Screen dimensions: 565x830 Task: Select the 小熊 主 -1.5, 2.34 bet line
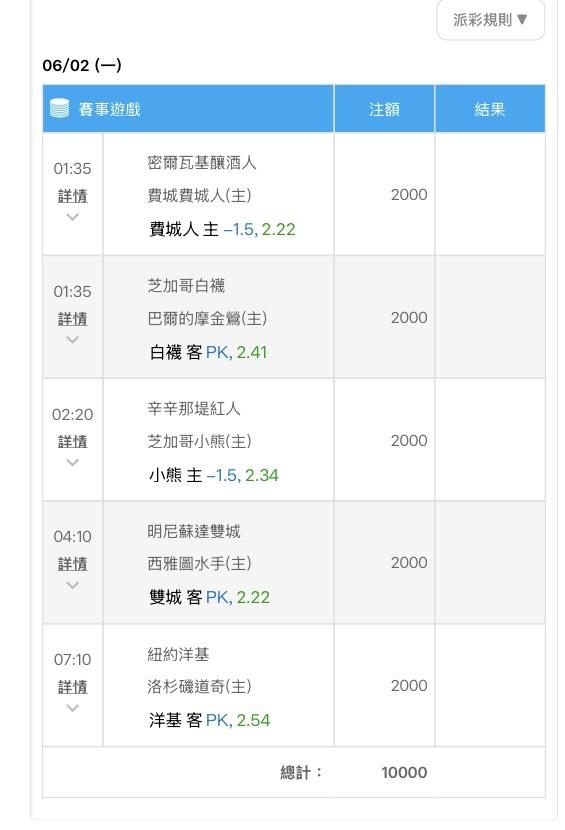tap(213, 475)
